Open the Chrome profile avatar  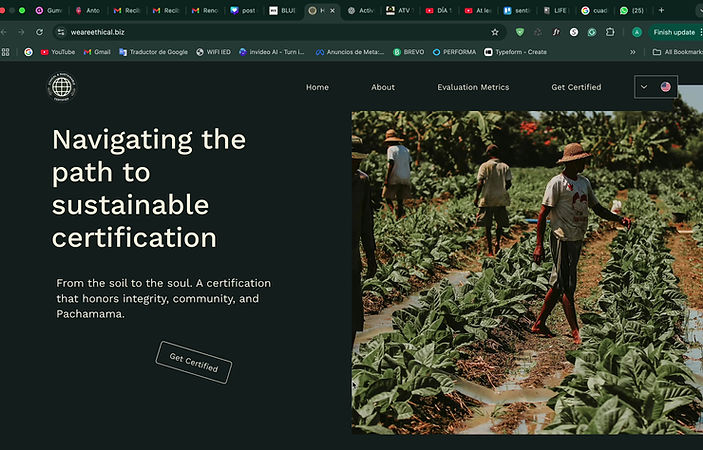637,32
